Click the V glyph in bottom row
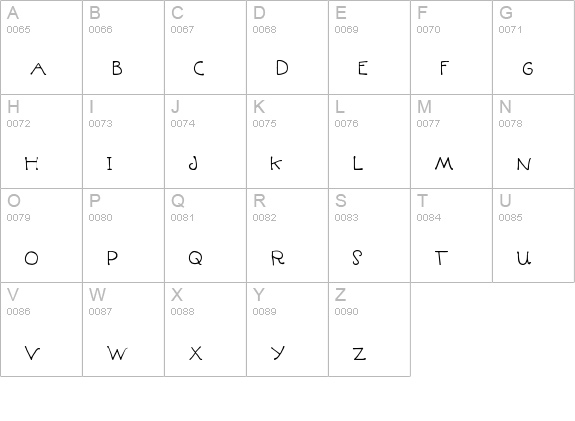Screen dimensions: 575x421 32,353
